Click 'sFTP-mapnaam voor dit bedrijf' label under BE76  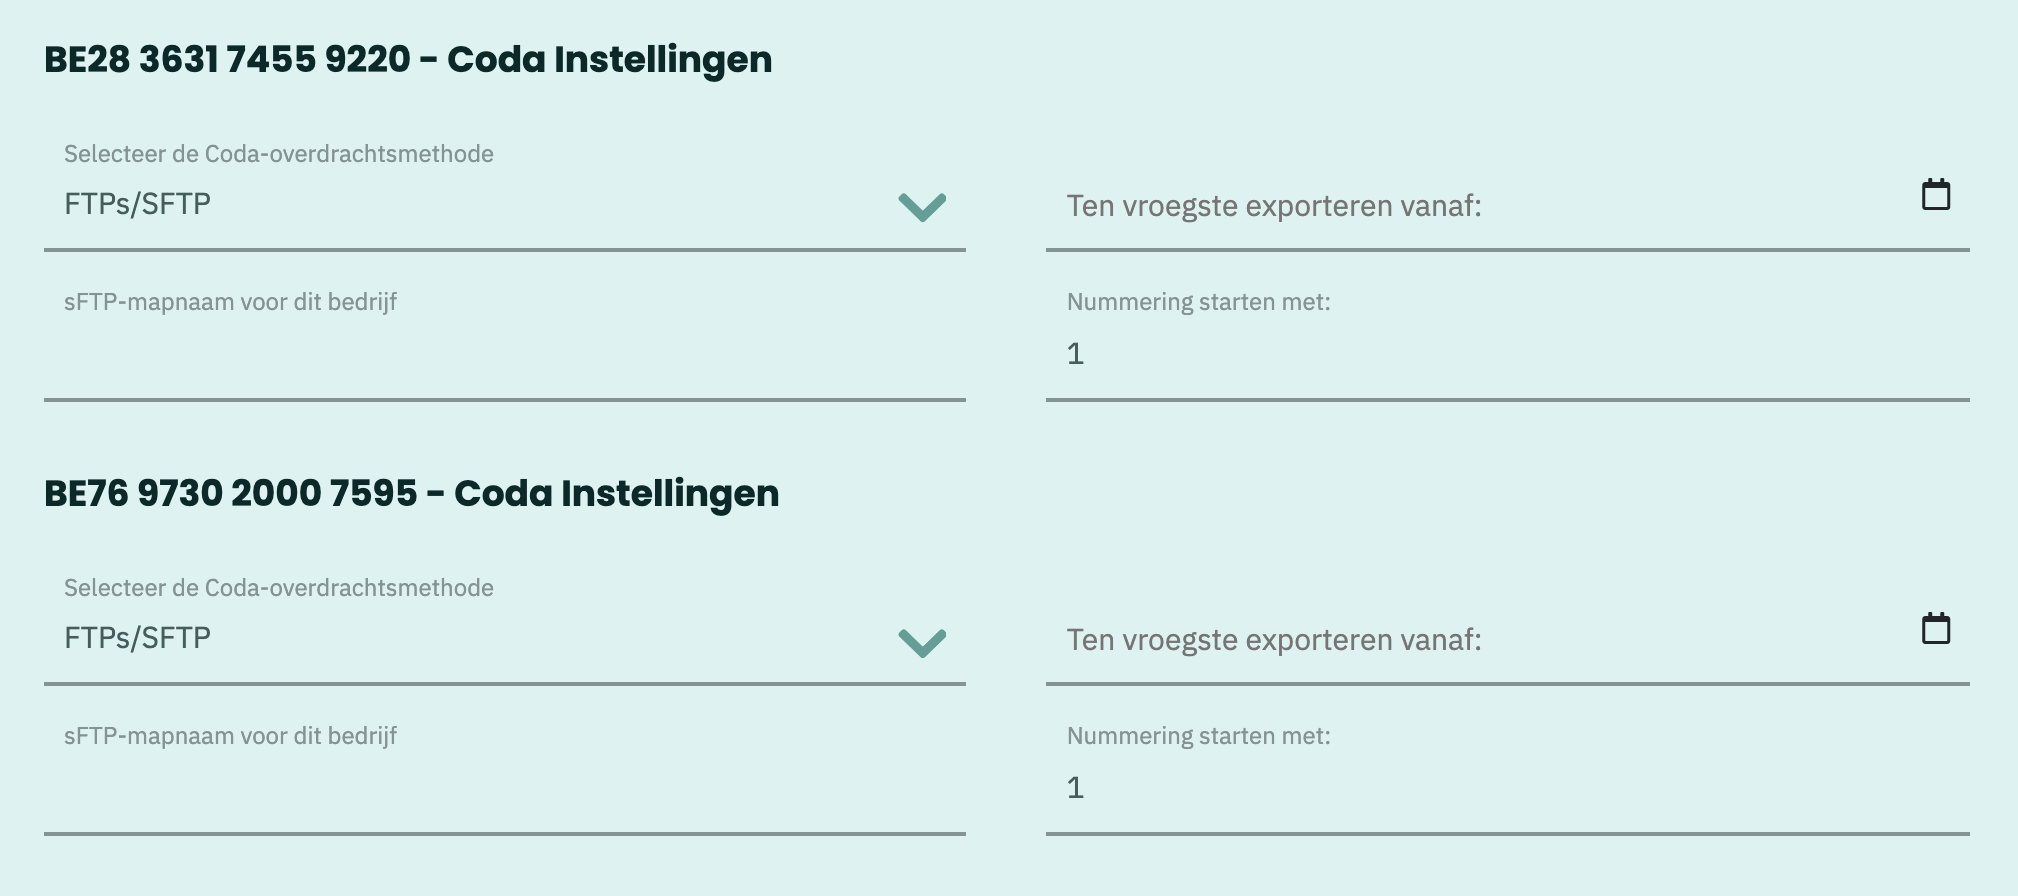[231, 736]
